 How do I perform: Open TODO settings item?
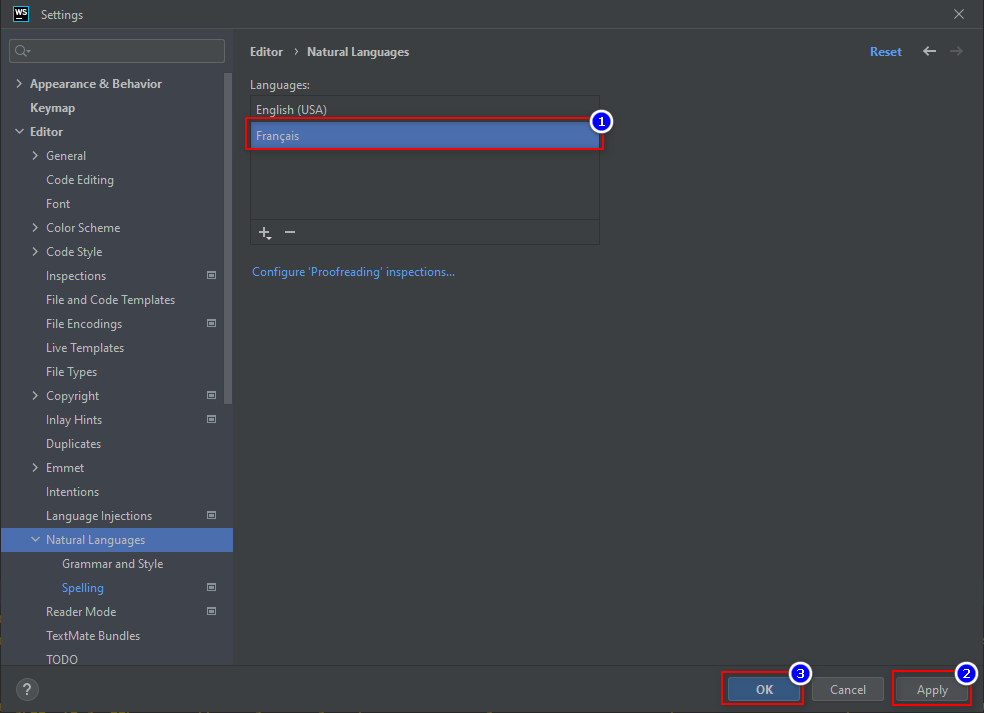pyautogui.click(x=62, y=660)
